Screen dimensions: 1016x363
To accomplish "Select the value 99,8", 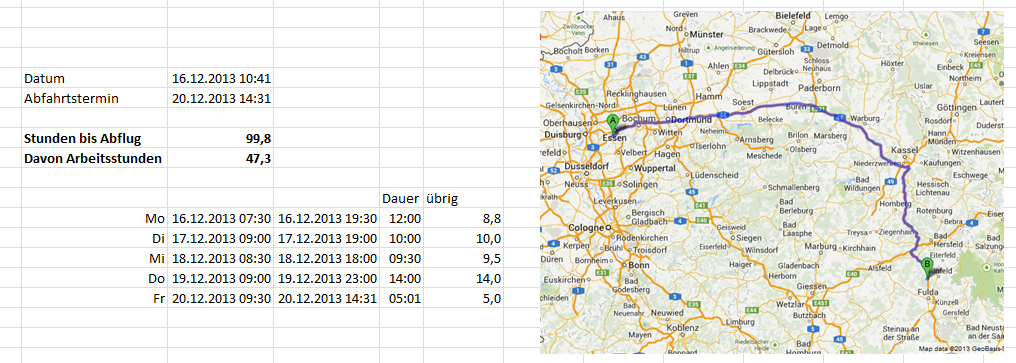I will pos(220,138).
